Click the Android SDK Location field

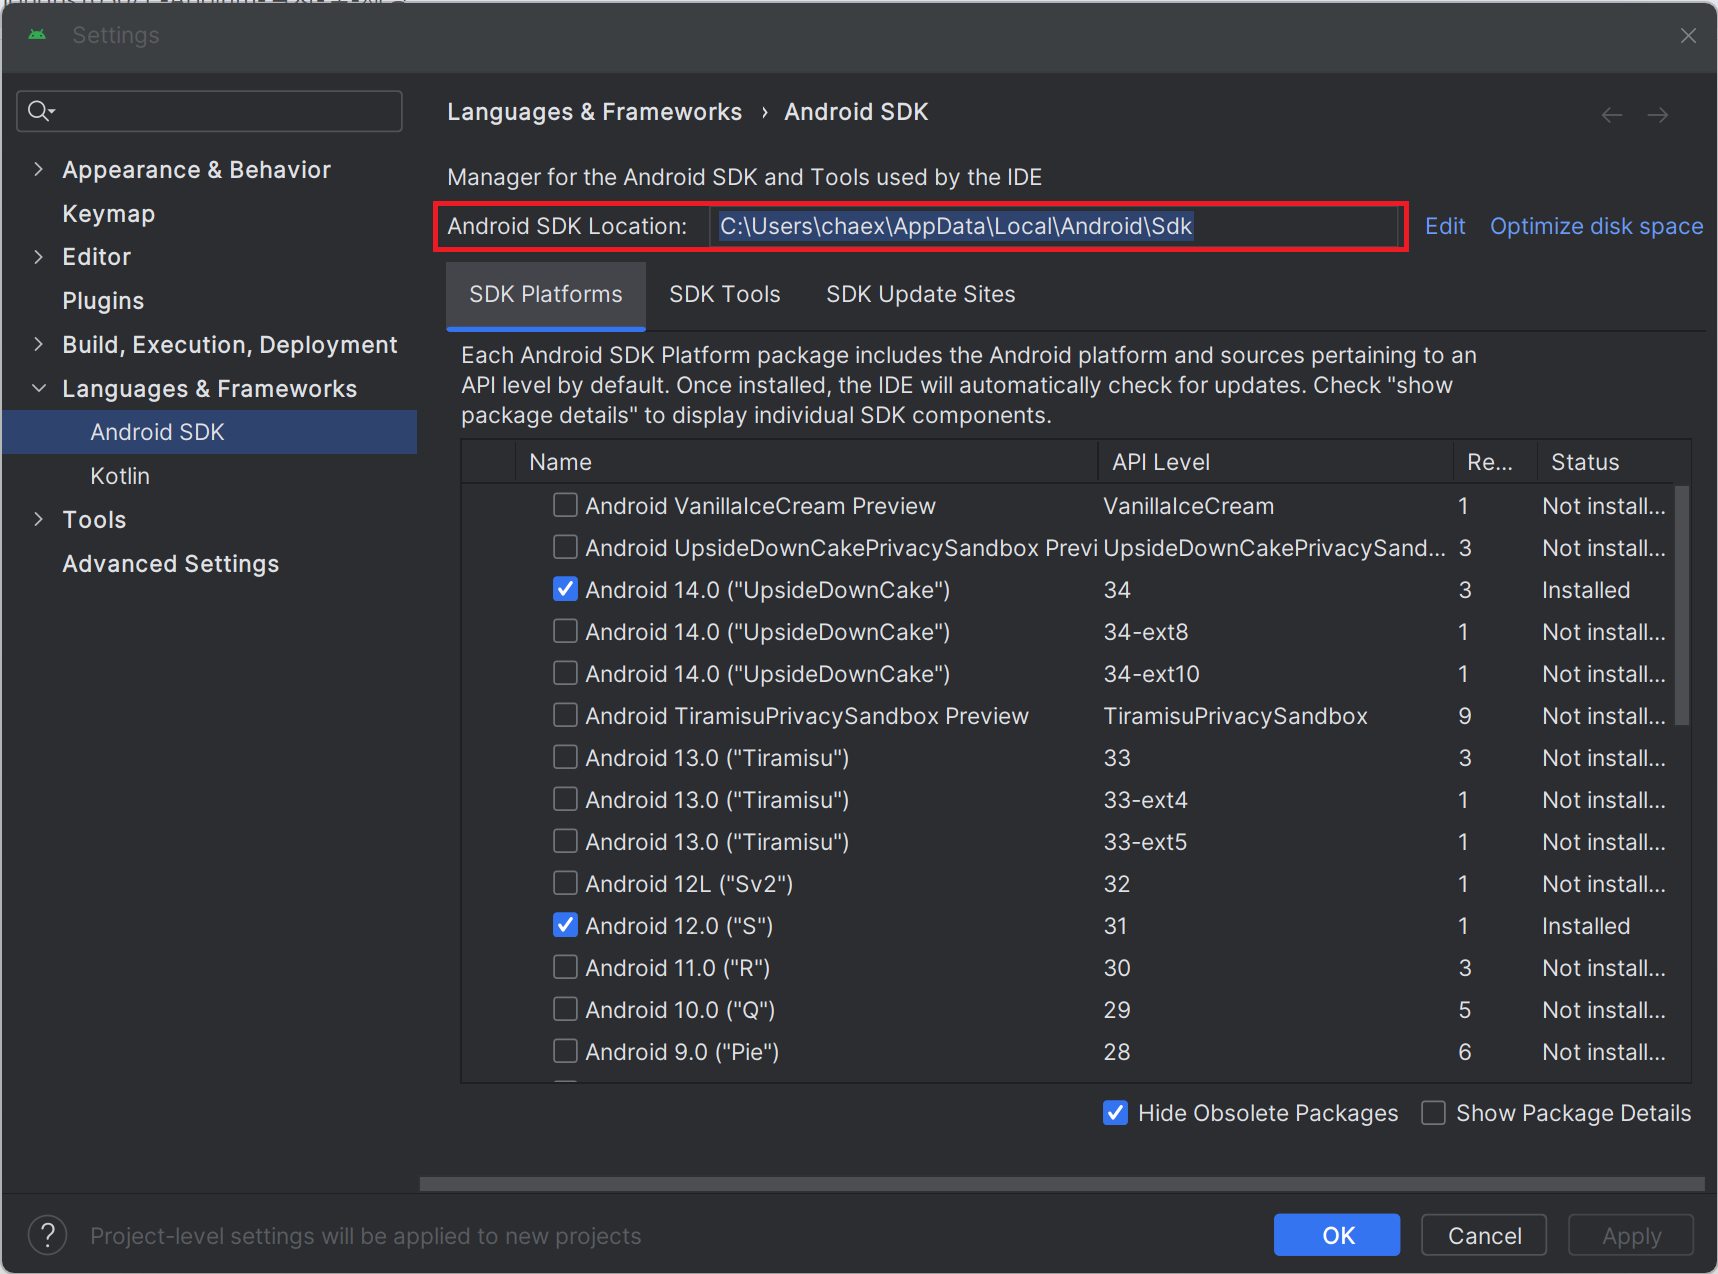(x=1053, y=226)
